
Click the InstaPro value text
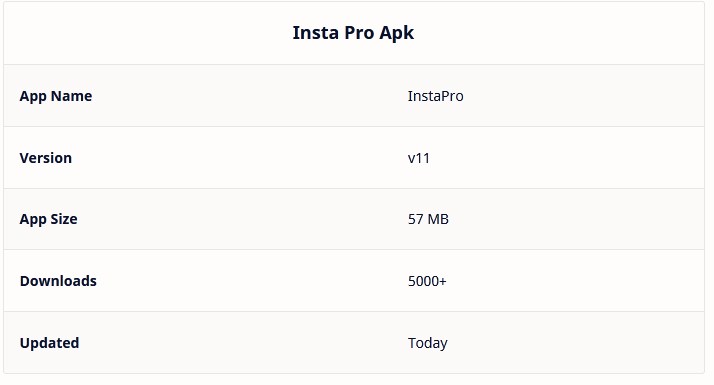[435, 96]
